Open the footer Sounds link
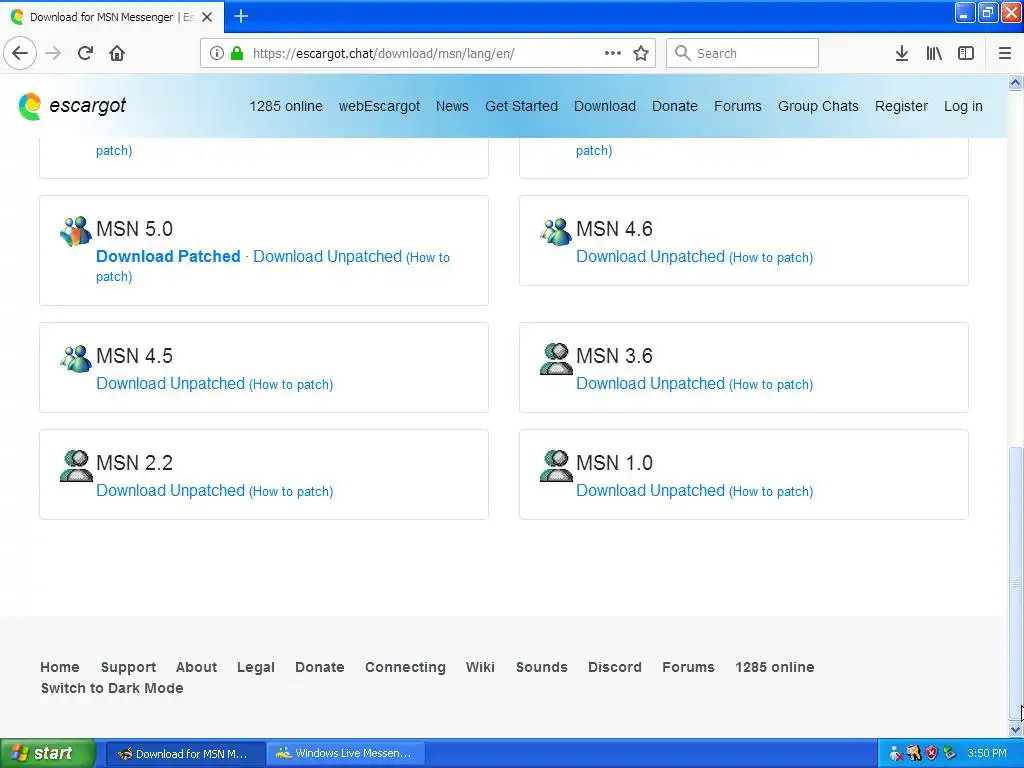 (541, 667)
